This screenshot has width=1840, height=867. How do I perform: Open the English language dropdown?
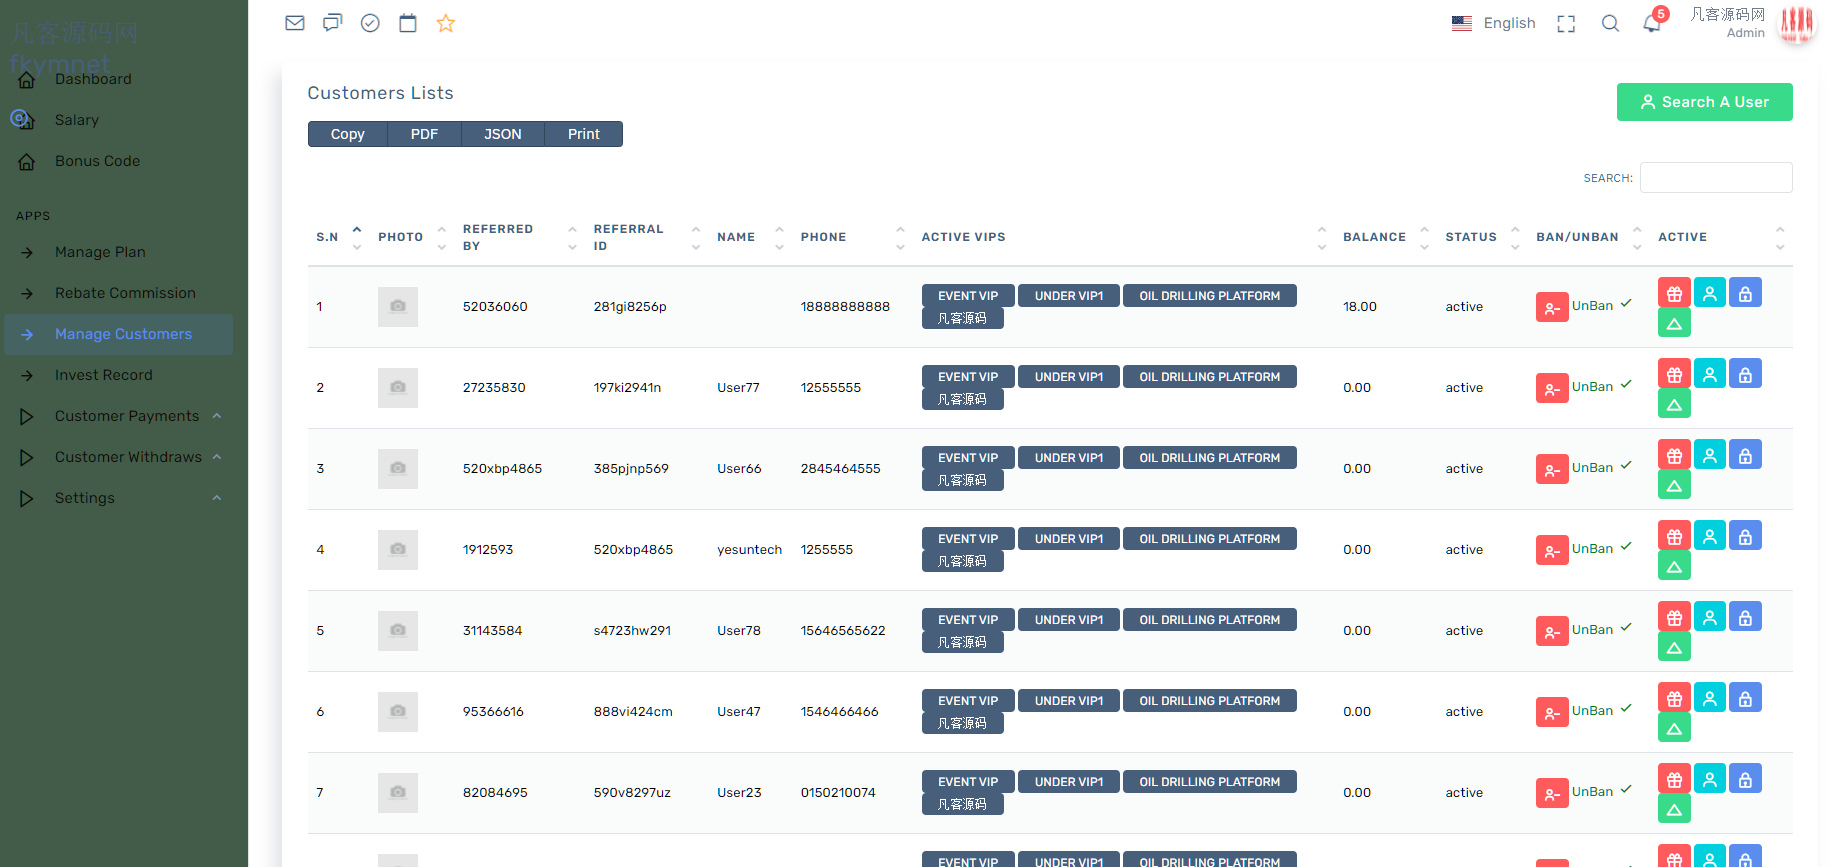click(x=1494, y=23)
